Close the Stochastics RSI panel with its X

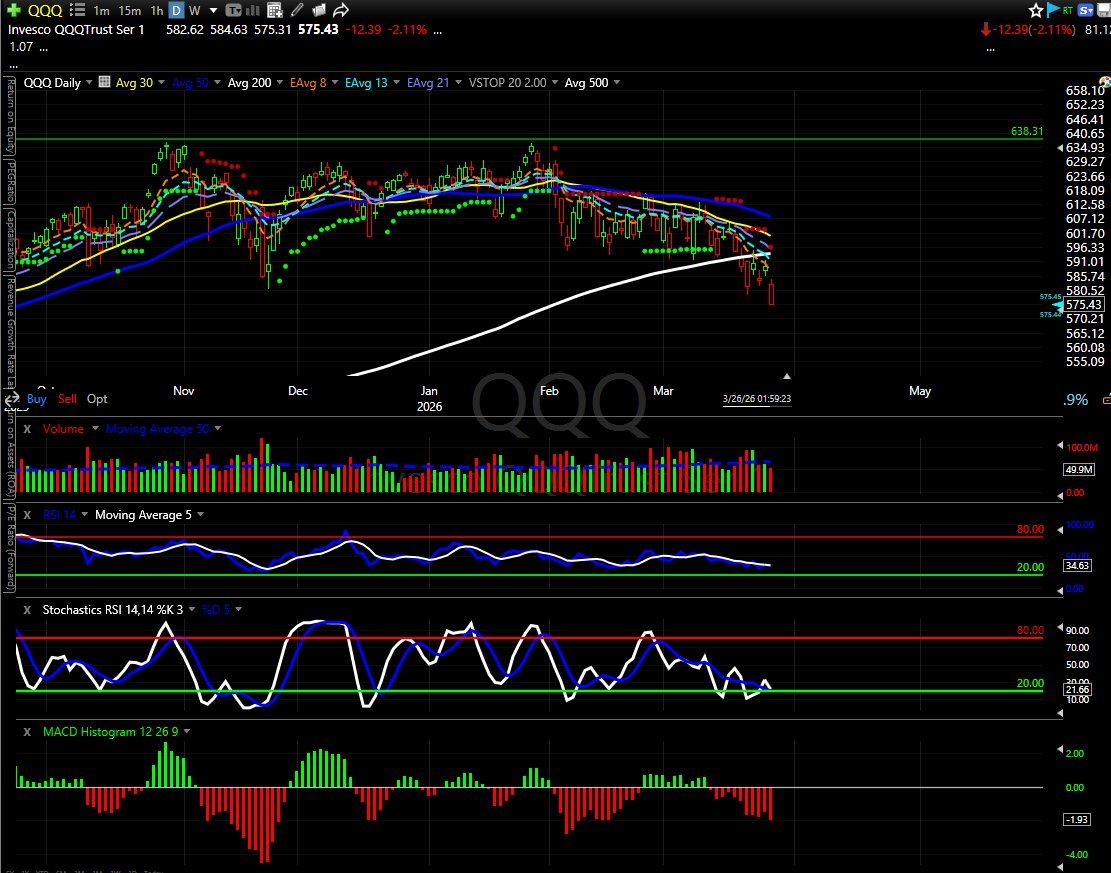pos(27,609)
